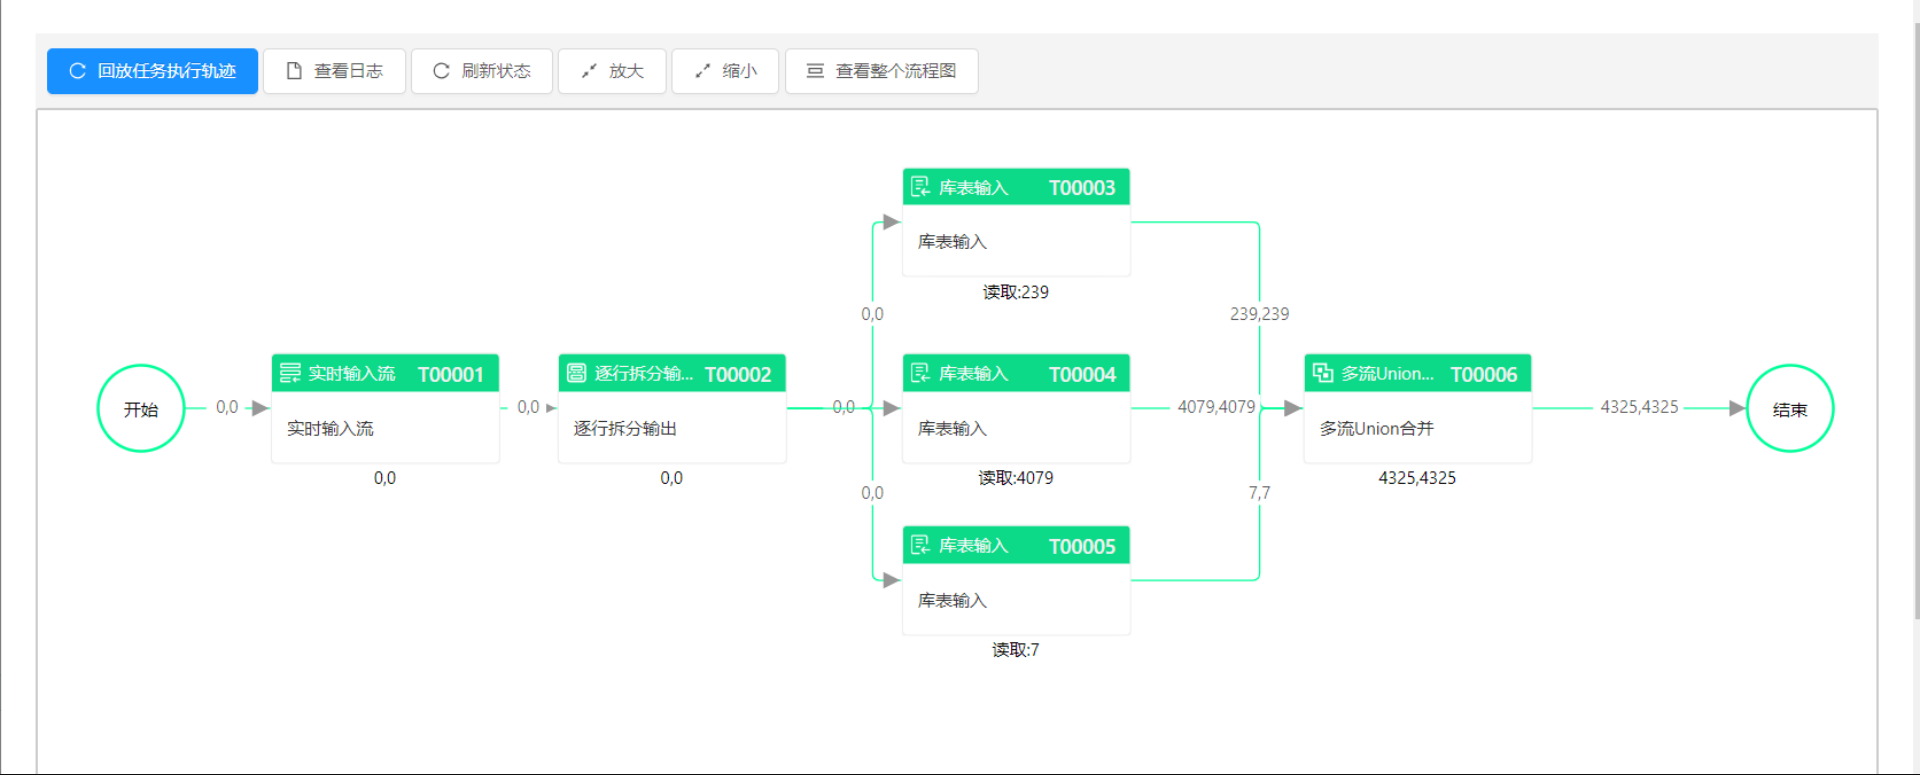Click the 读取:7 count label
This screenshot has width=1920, height=775.
pyautogui.click(x=1016, y=650)
